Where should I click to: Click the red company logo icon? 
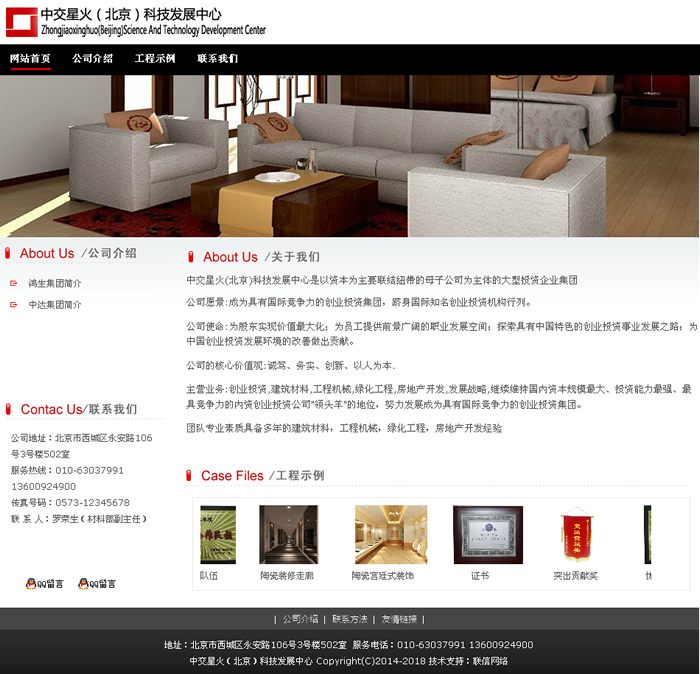(21, 22)
